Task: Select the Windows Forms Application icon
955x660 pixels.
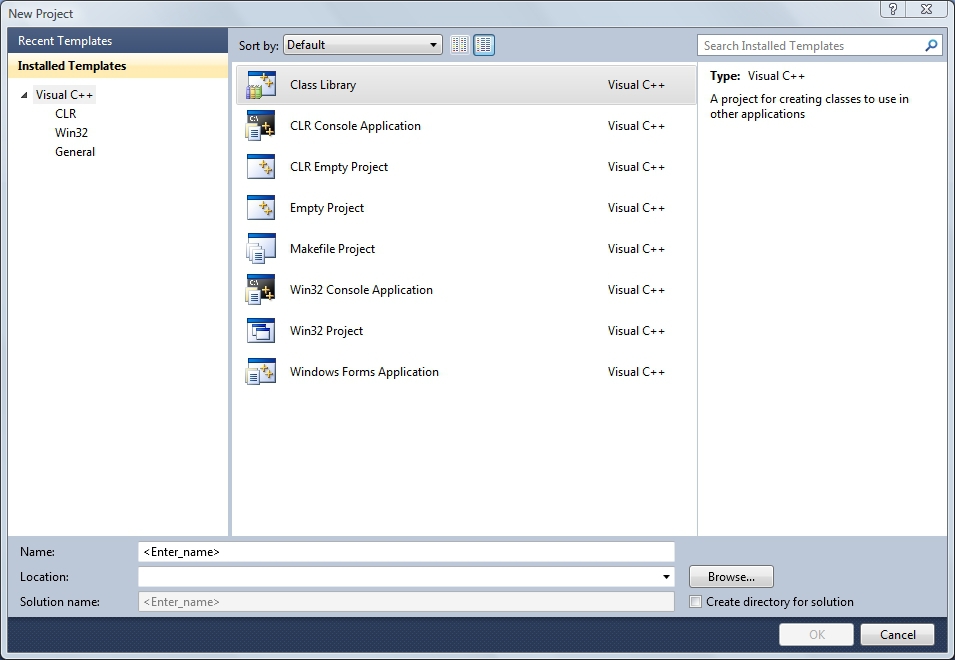Action: tap(261, 373)
